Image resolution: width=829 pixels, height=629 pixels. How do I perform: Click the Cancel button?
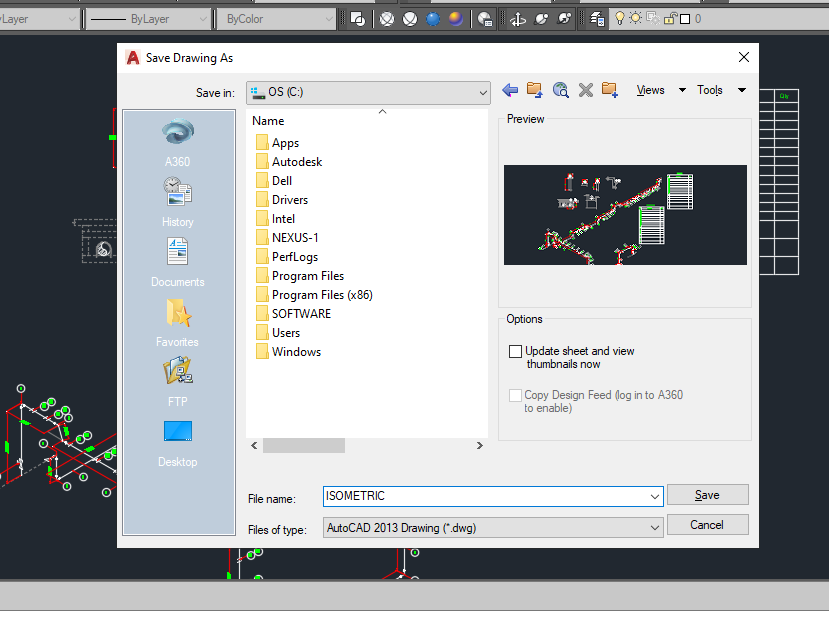click(707, 524)
